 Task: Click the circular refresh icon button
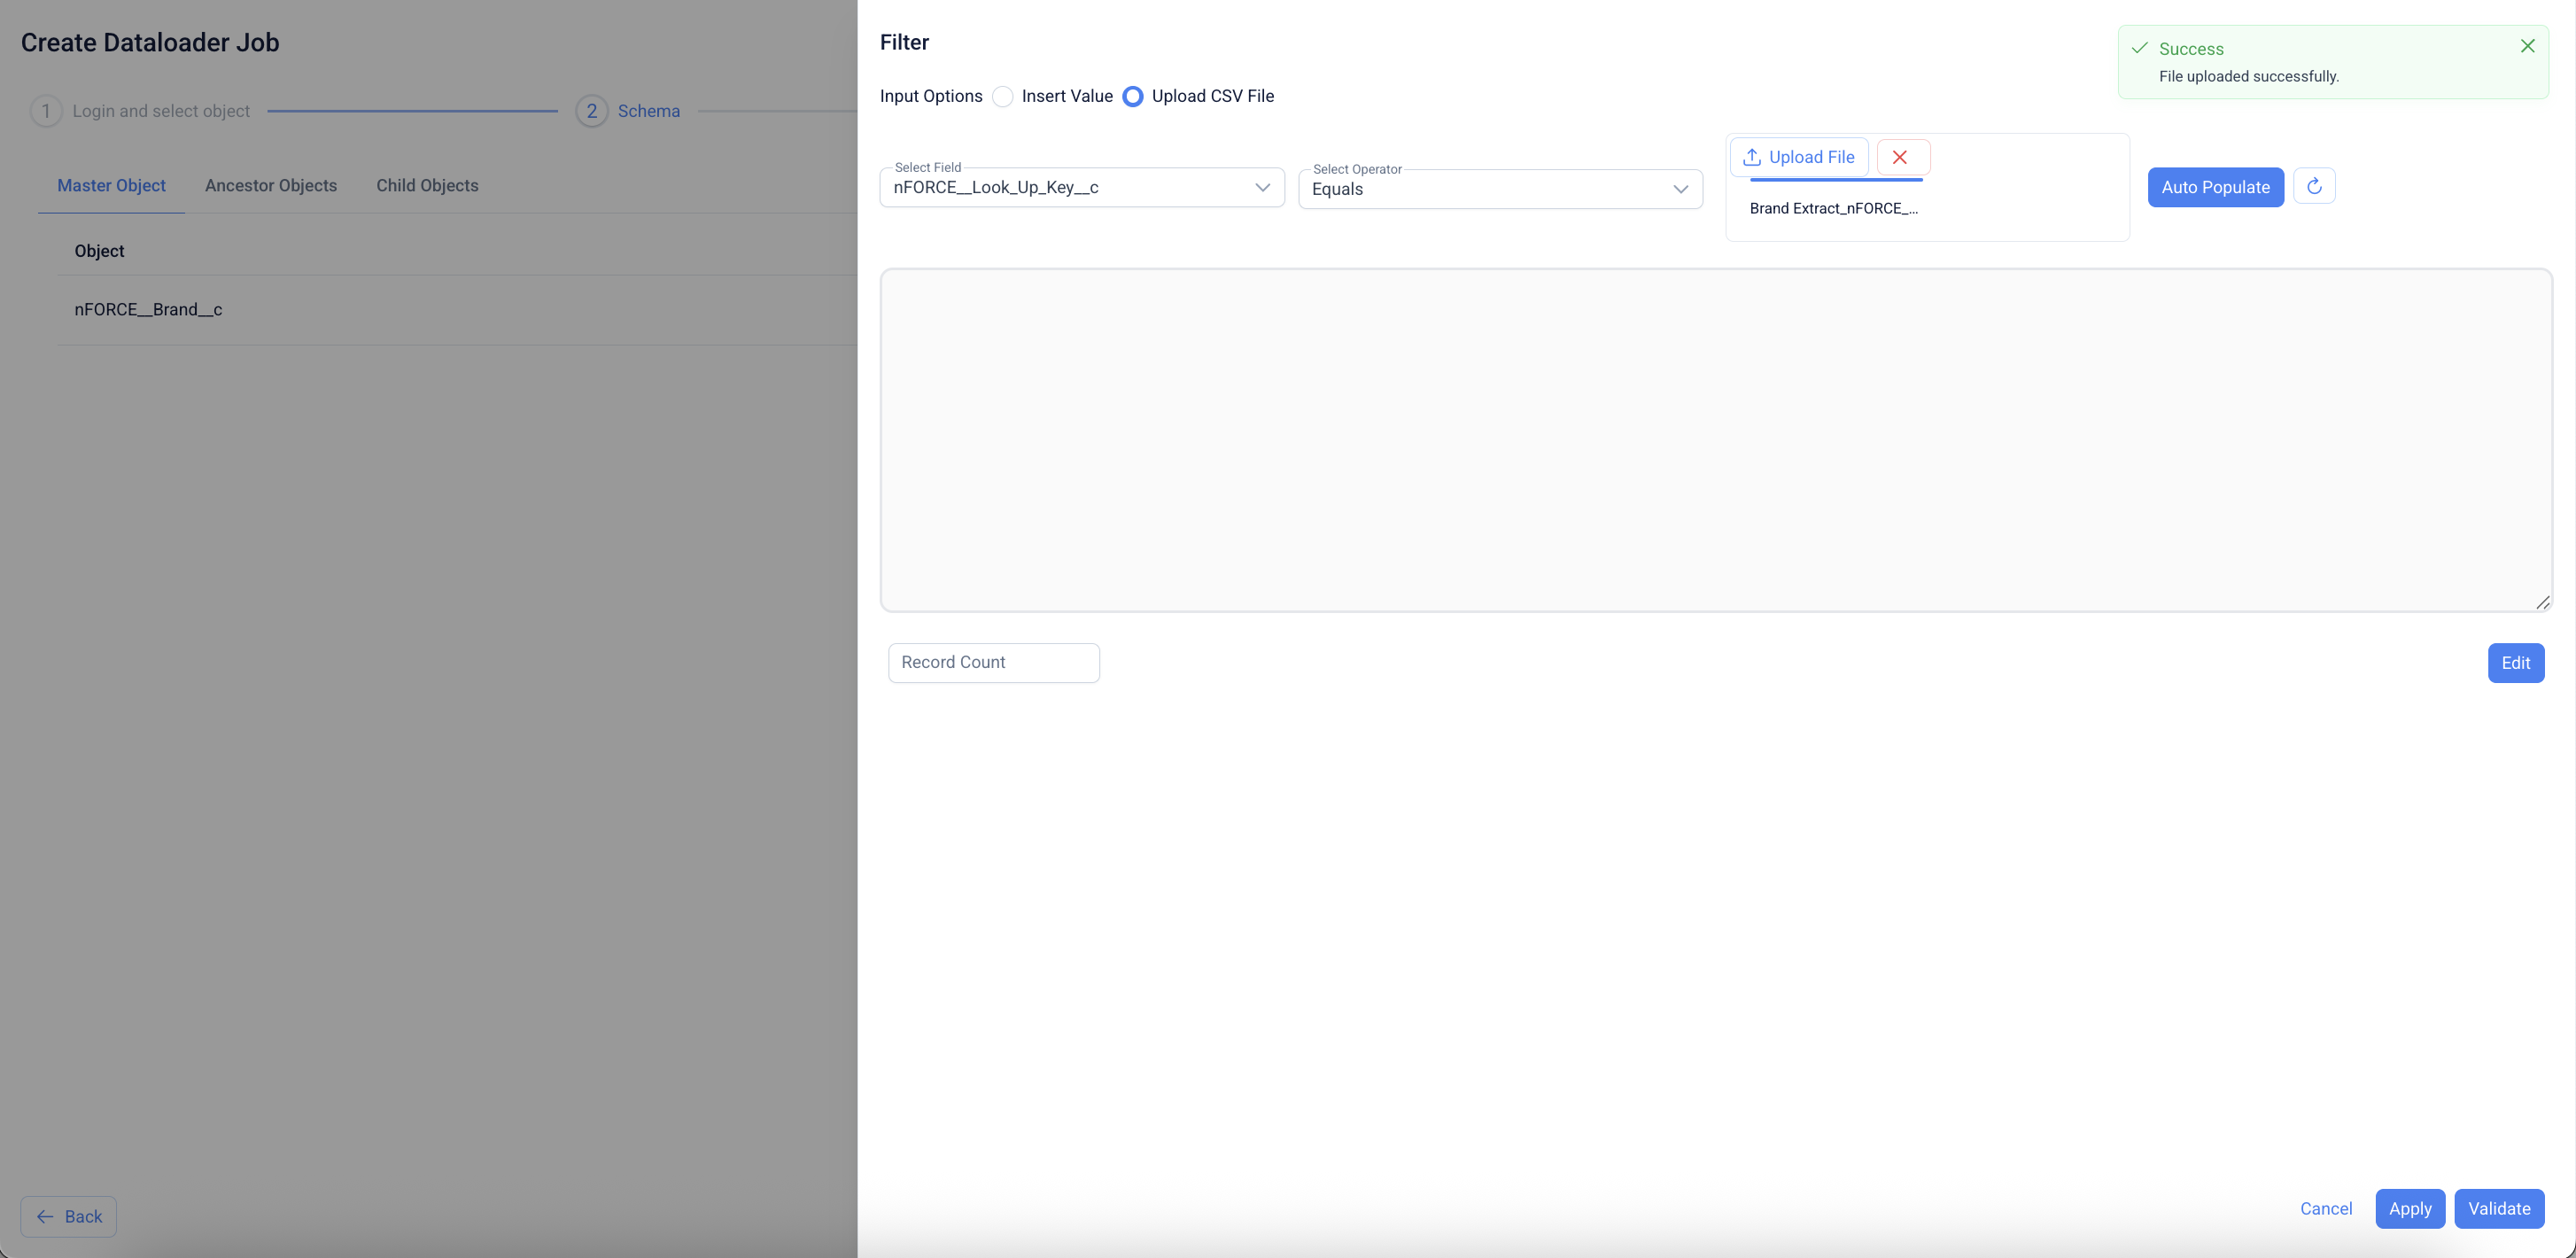pos(2314,187)
